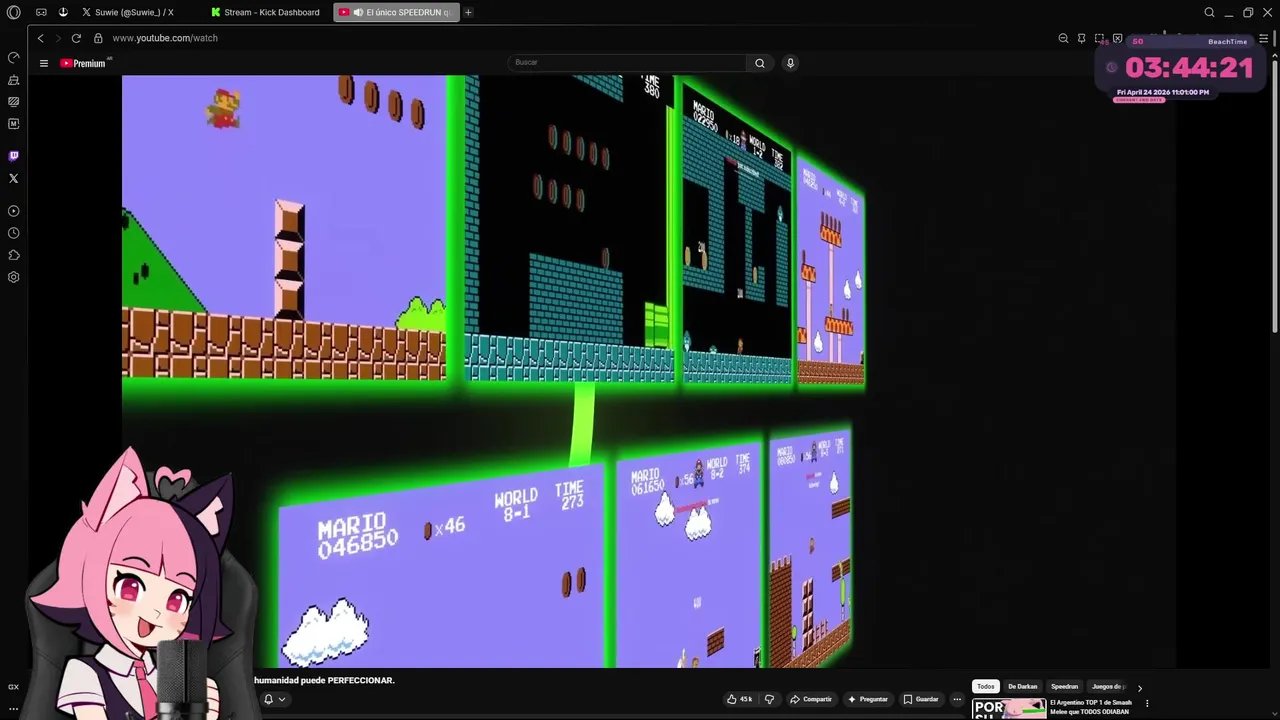Open the browser tab search magnifier
Viewport: 1280px width, 720px height.
point(1209,12)
